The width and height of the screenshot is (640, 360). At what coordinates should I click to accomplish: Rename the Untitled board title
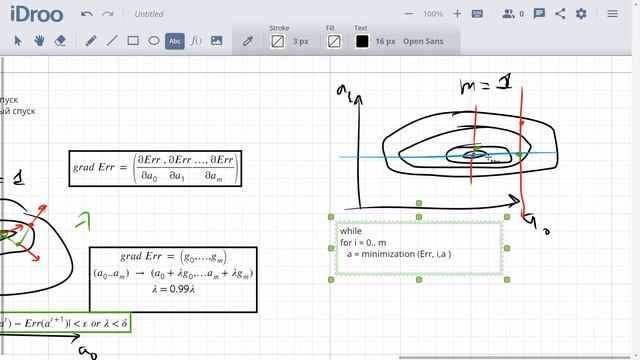[149, 14]
